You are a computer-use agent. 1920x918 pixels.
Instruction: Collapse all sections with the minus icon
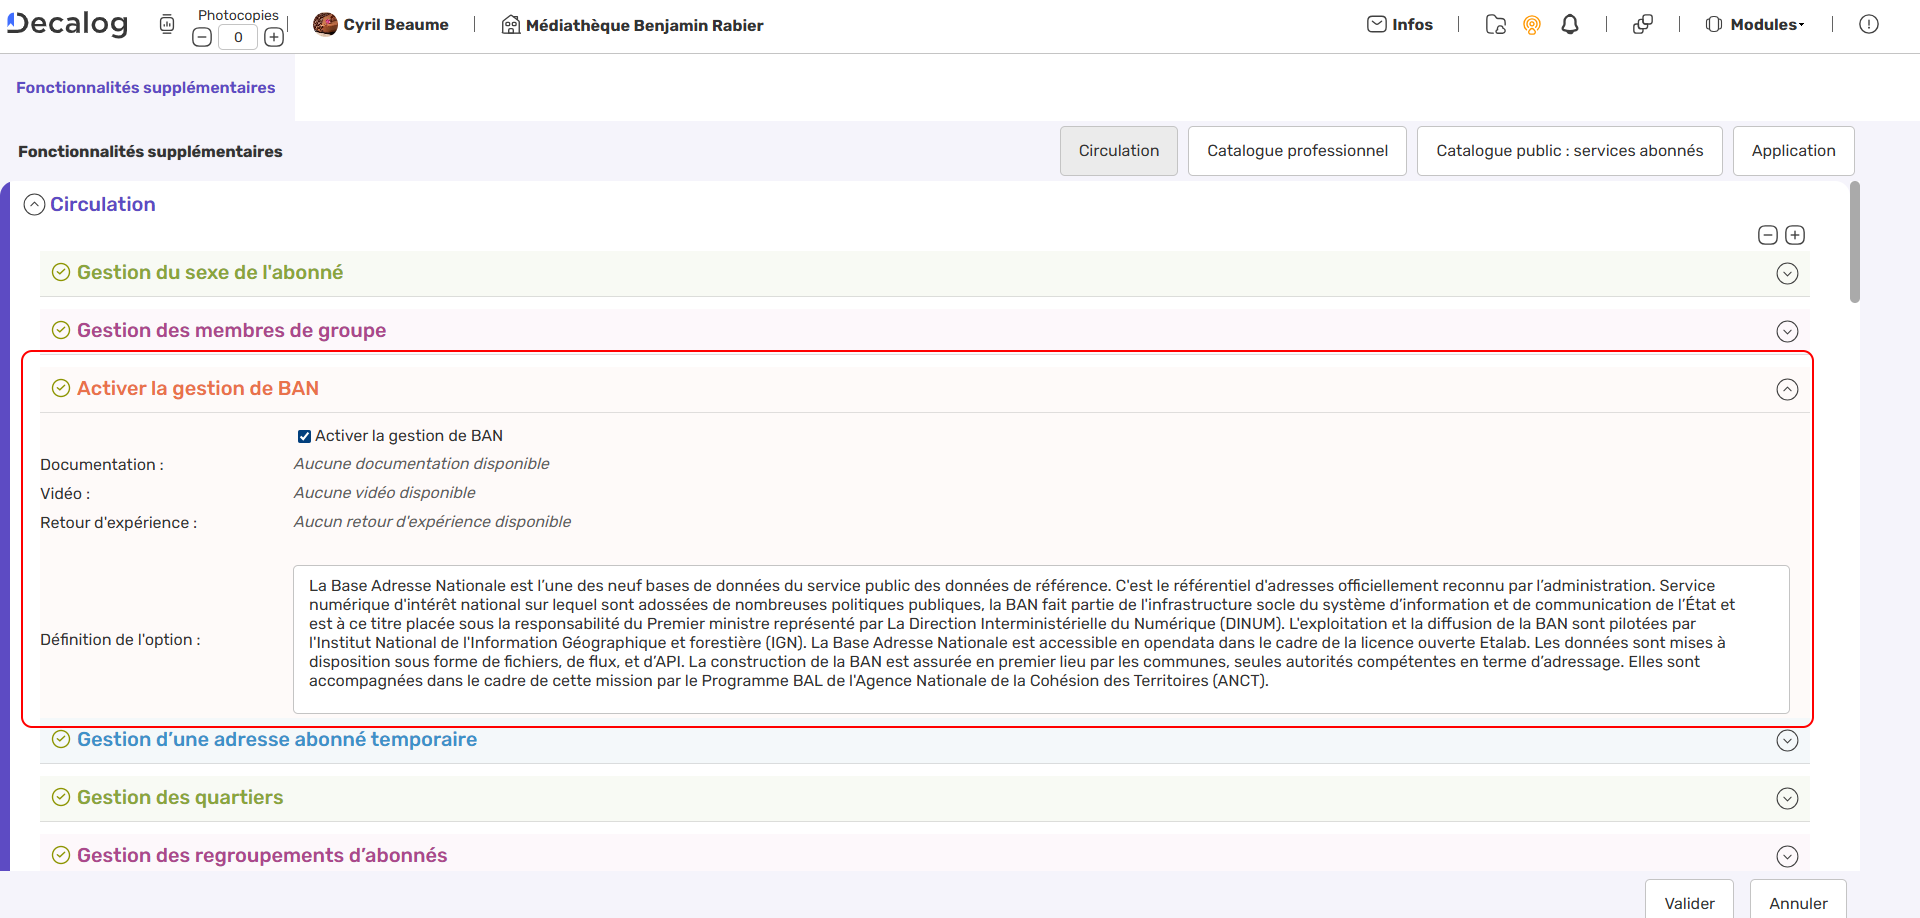pyautogui.click(x=1767, y=235)
